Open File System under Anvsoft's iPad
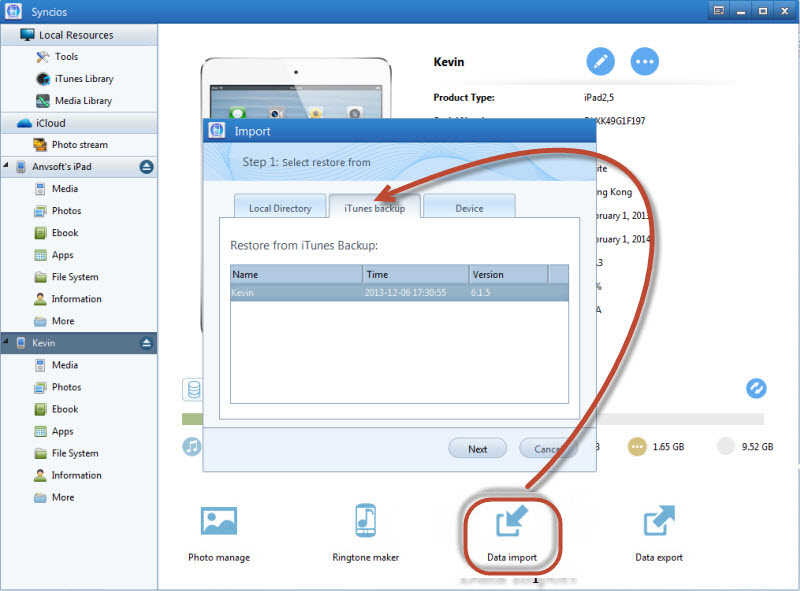This screenshot has width=800, height=591. coord(66,277)
